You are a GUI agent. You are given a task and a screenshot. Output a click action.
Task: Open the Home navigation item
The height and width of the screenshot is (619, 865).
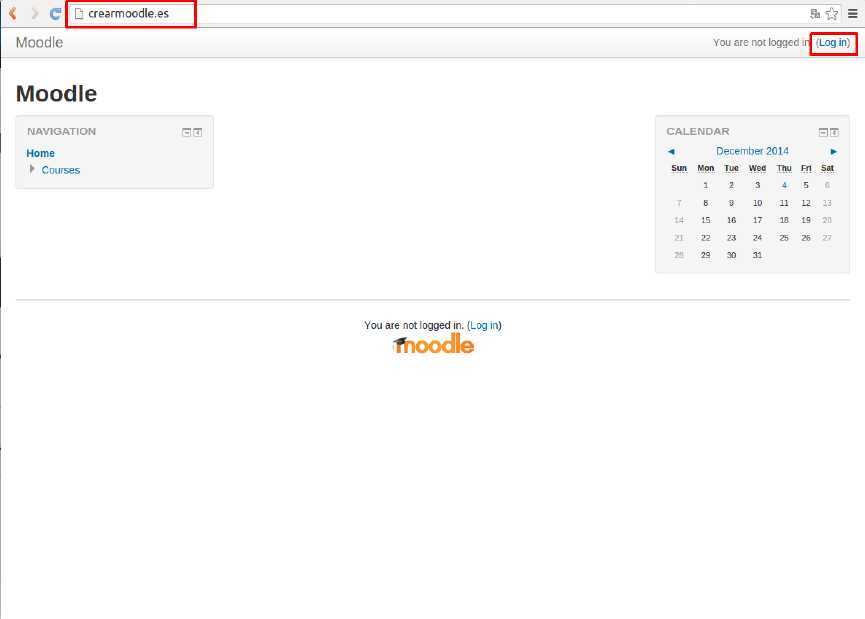tap(41, 153)
